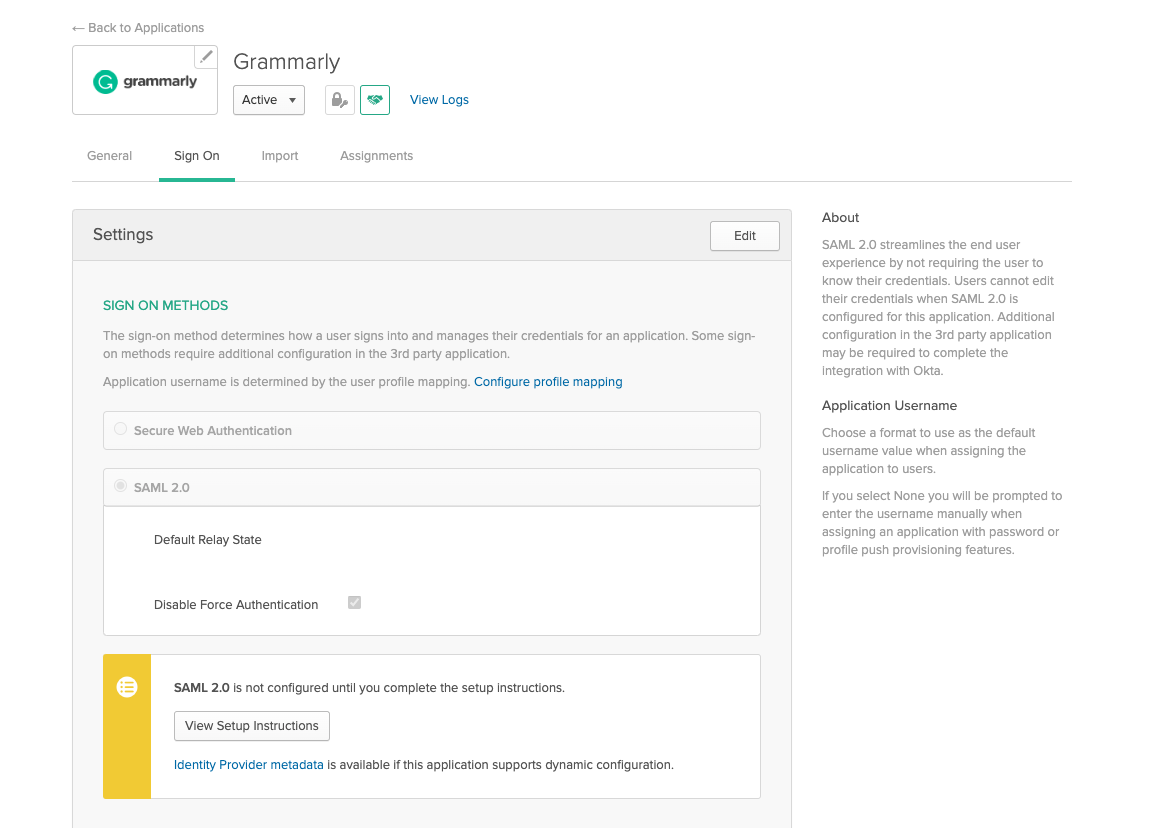Click the pencil icon on the Grammarly logo
This screenshot has width=1150, height=828.
[206, 57]
